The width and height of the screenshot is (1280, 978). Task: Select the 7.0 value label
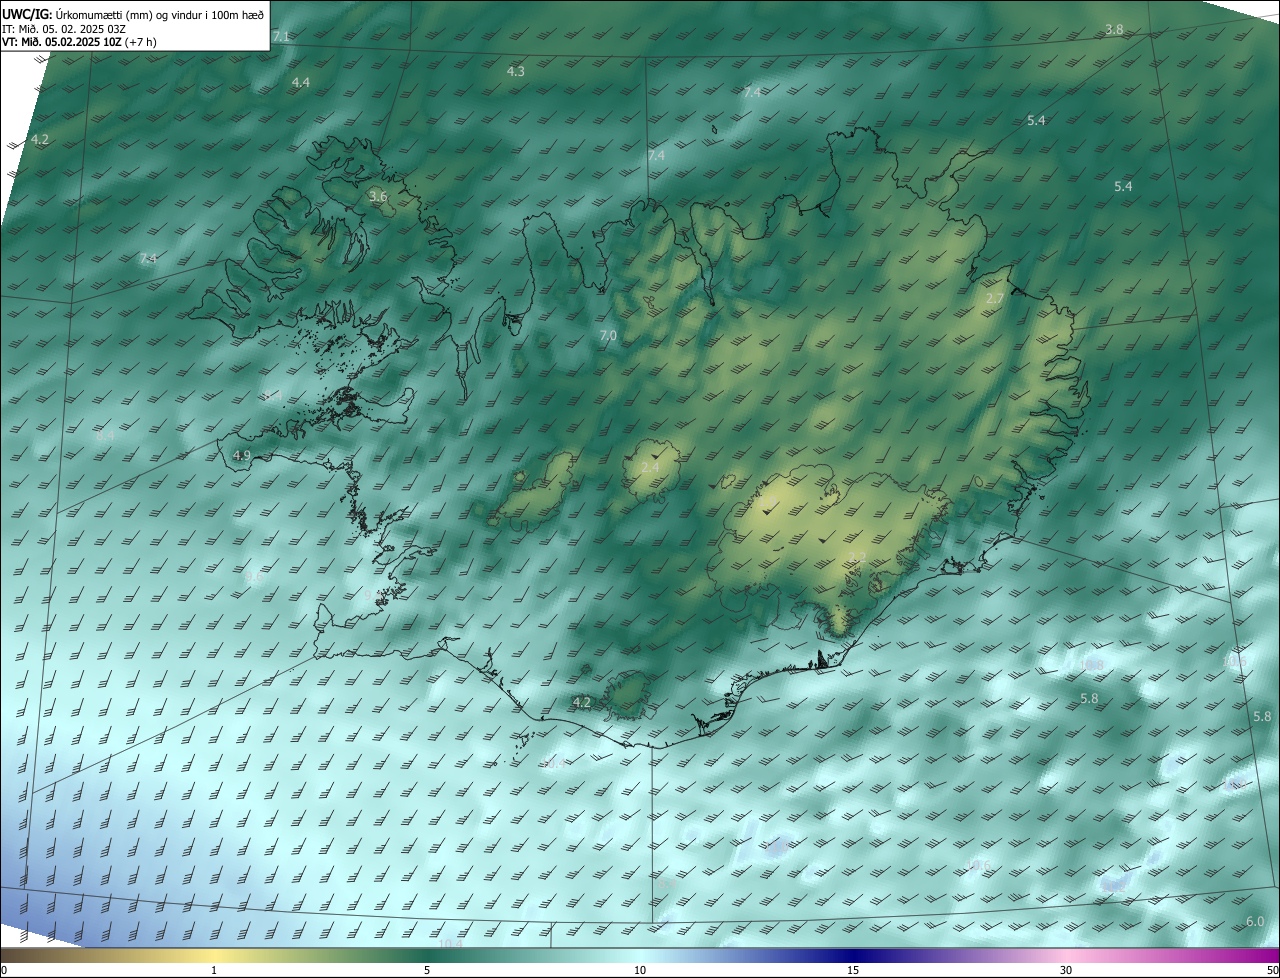coord(608,336)
